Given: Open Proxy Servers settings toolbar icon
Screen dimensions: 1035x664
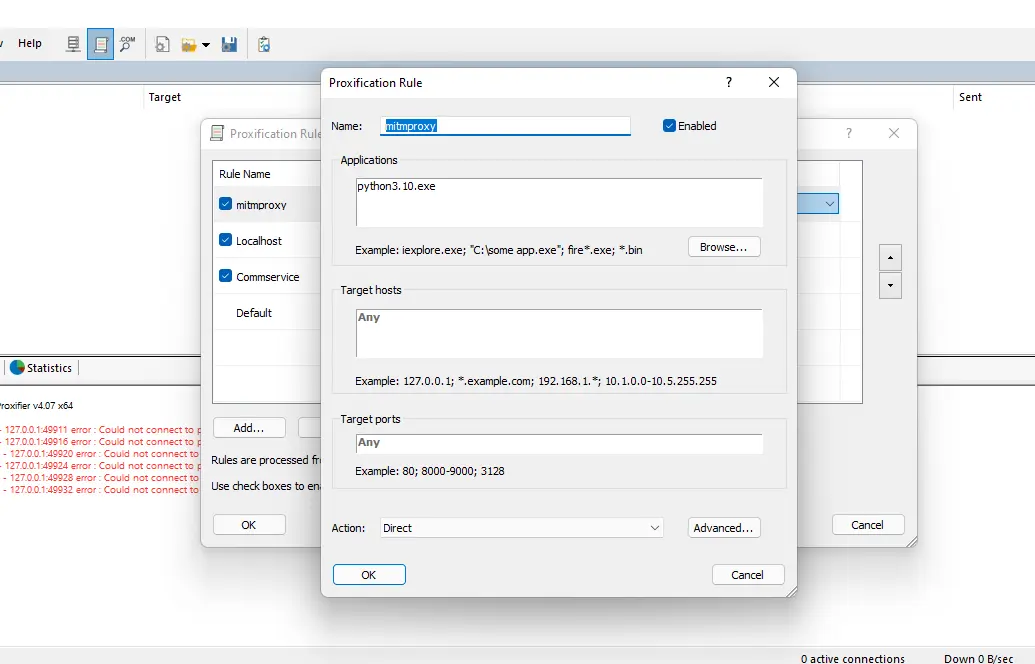Looking at the screenshot, I should [x=73, y=44].
